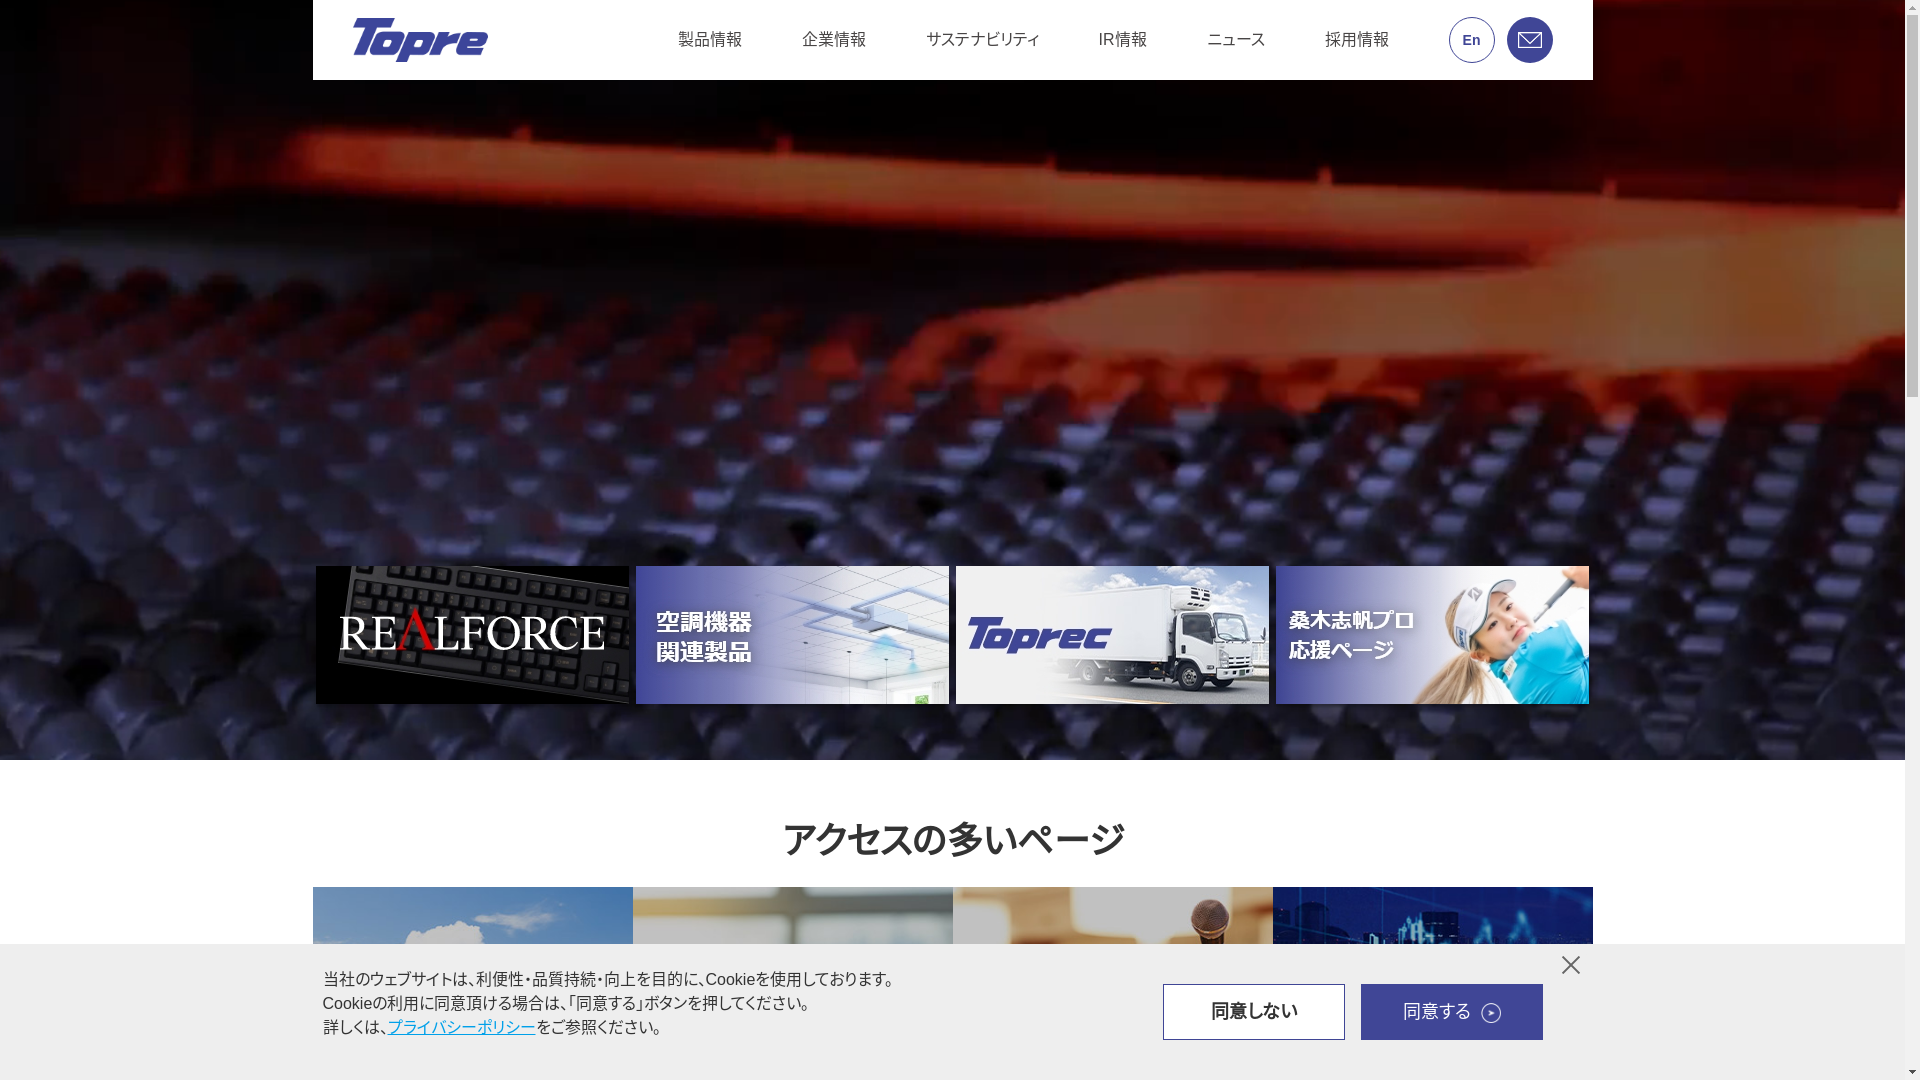Open the 桑木志帆プロ応援ページ banner
The image size is (1920, 1080).
(1432, 635)
